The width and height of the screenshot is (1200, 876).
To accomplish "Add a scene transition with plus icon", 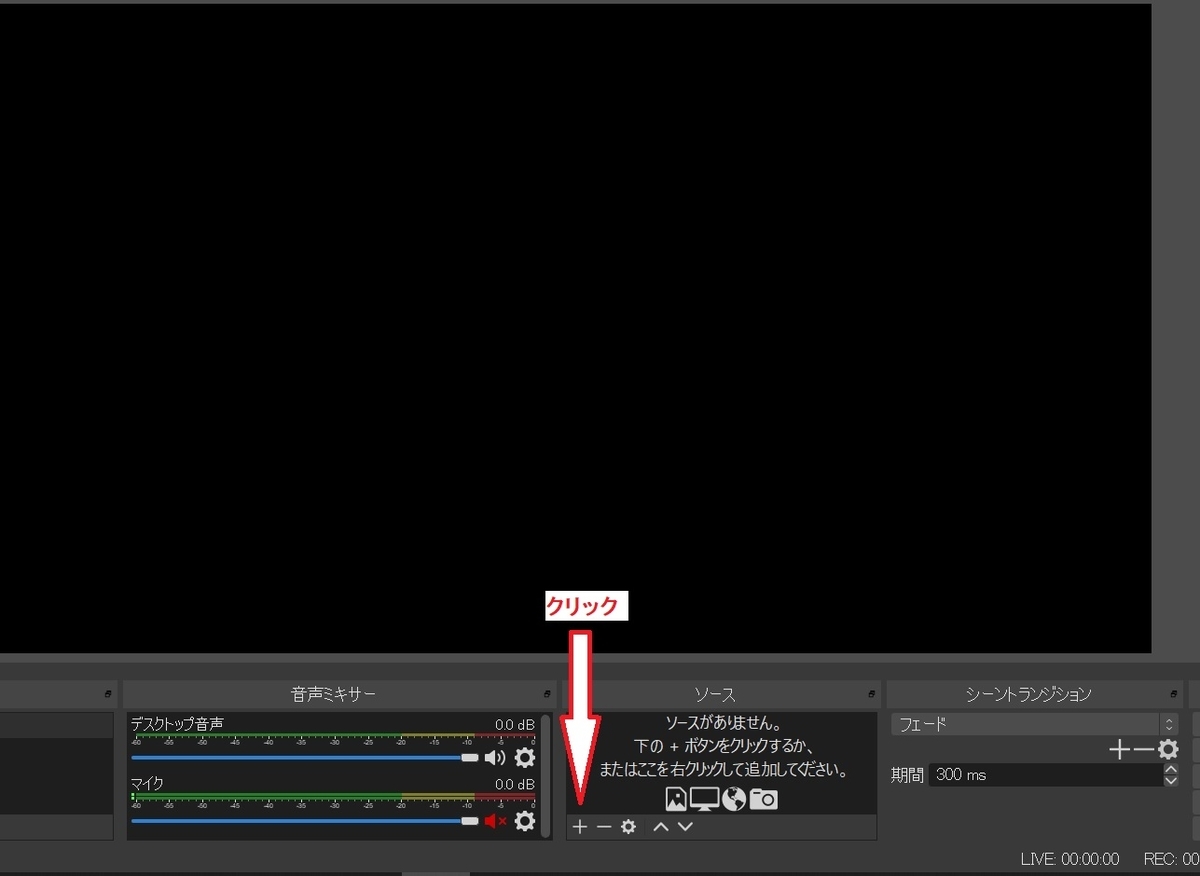I will click(x=1120, y=750).
